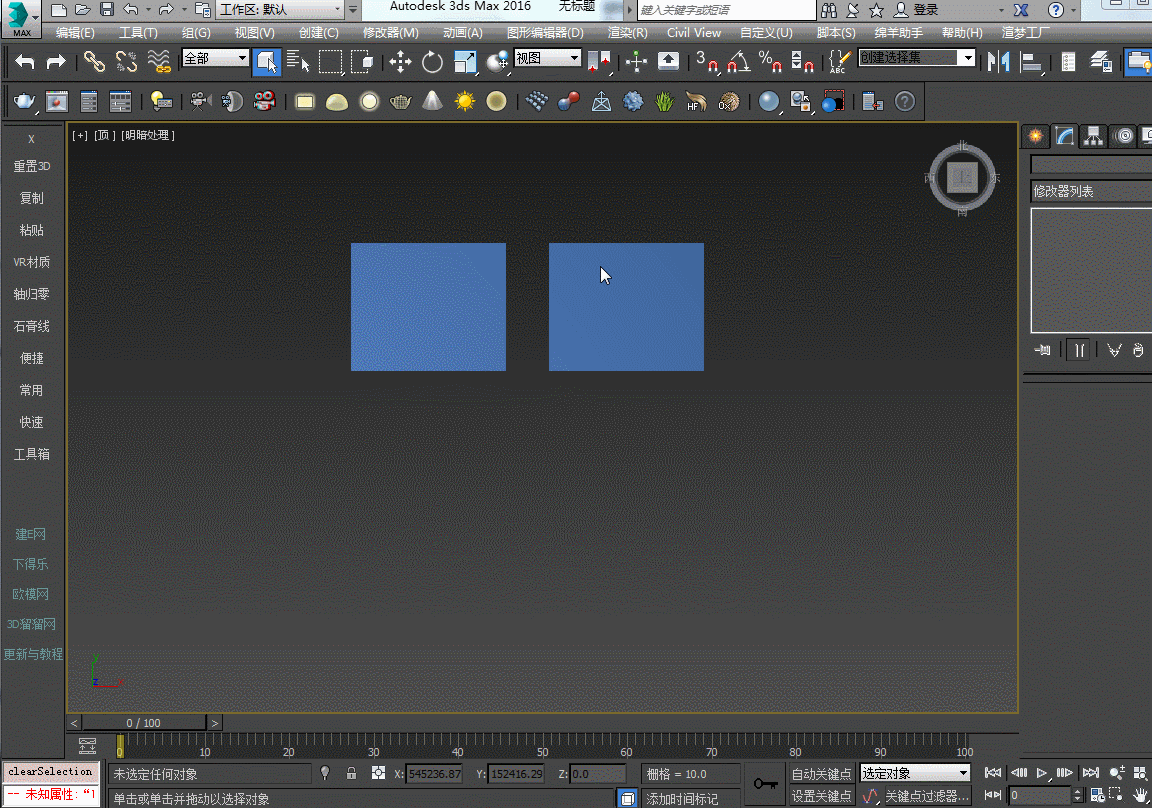This screenshot has height=808, width=1152.
Task: Toggle the selection lock padlock
Action: (351, 773)
